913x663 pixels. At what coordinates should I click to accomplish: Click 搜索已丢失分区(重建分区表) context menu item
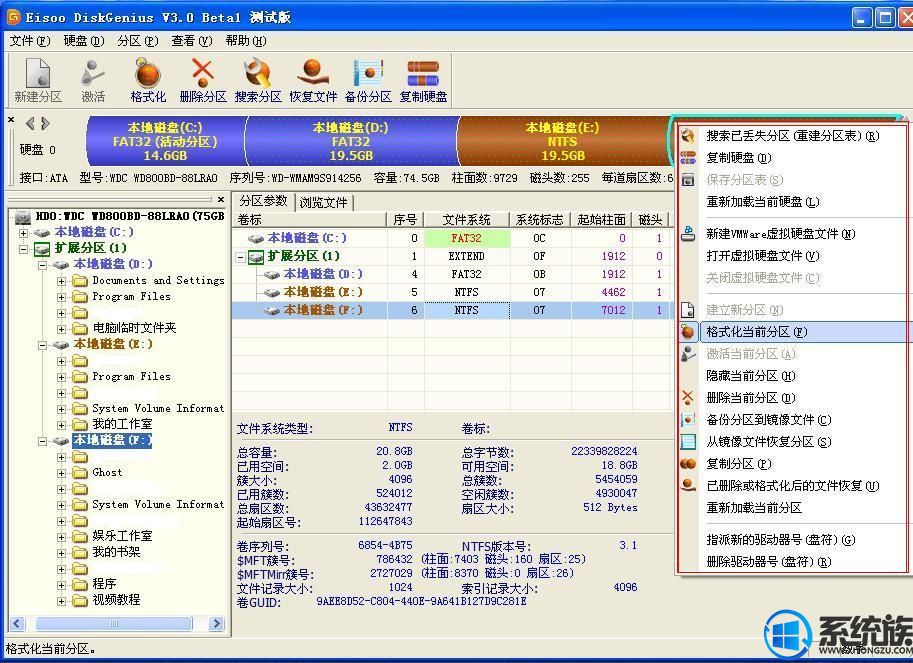(x=792, y=136)
